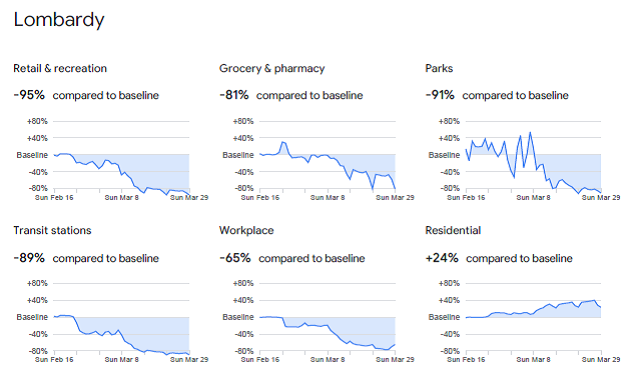Click the Lombardy region heading
Image resolution: width=644 pixels, height=369 pixels.
point(59,20)
